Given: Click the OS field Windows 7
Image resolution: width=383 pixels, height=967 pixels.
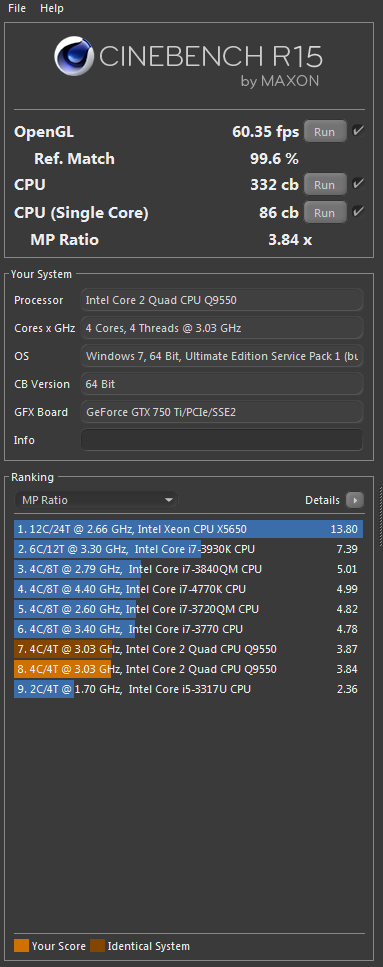Looking at the screenshot, I should [x=222, y=356].
